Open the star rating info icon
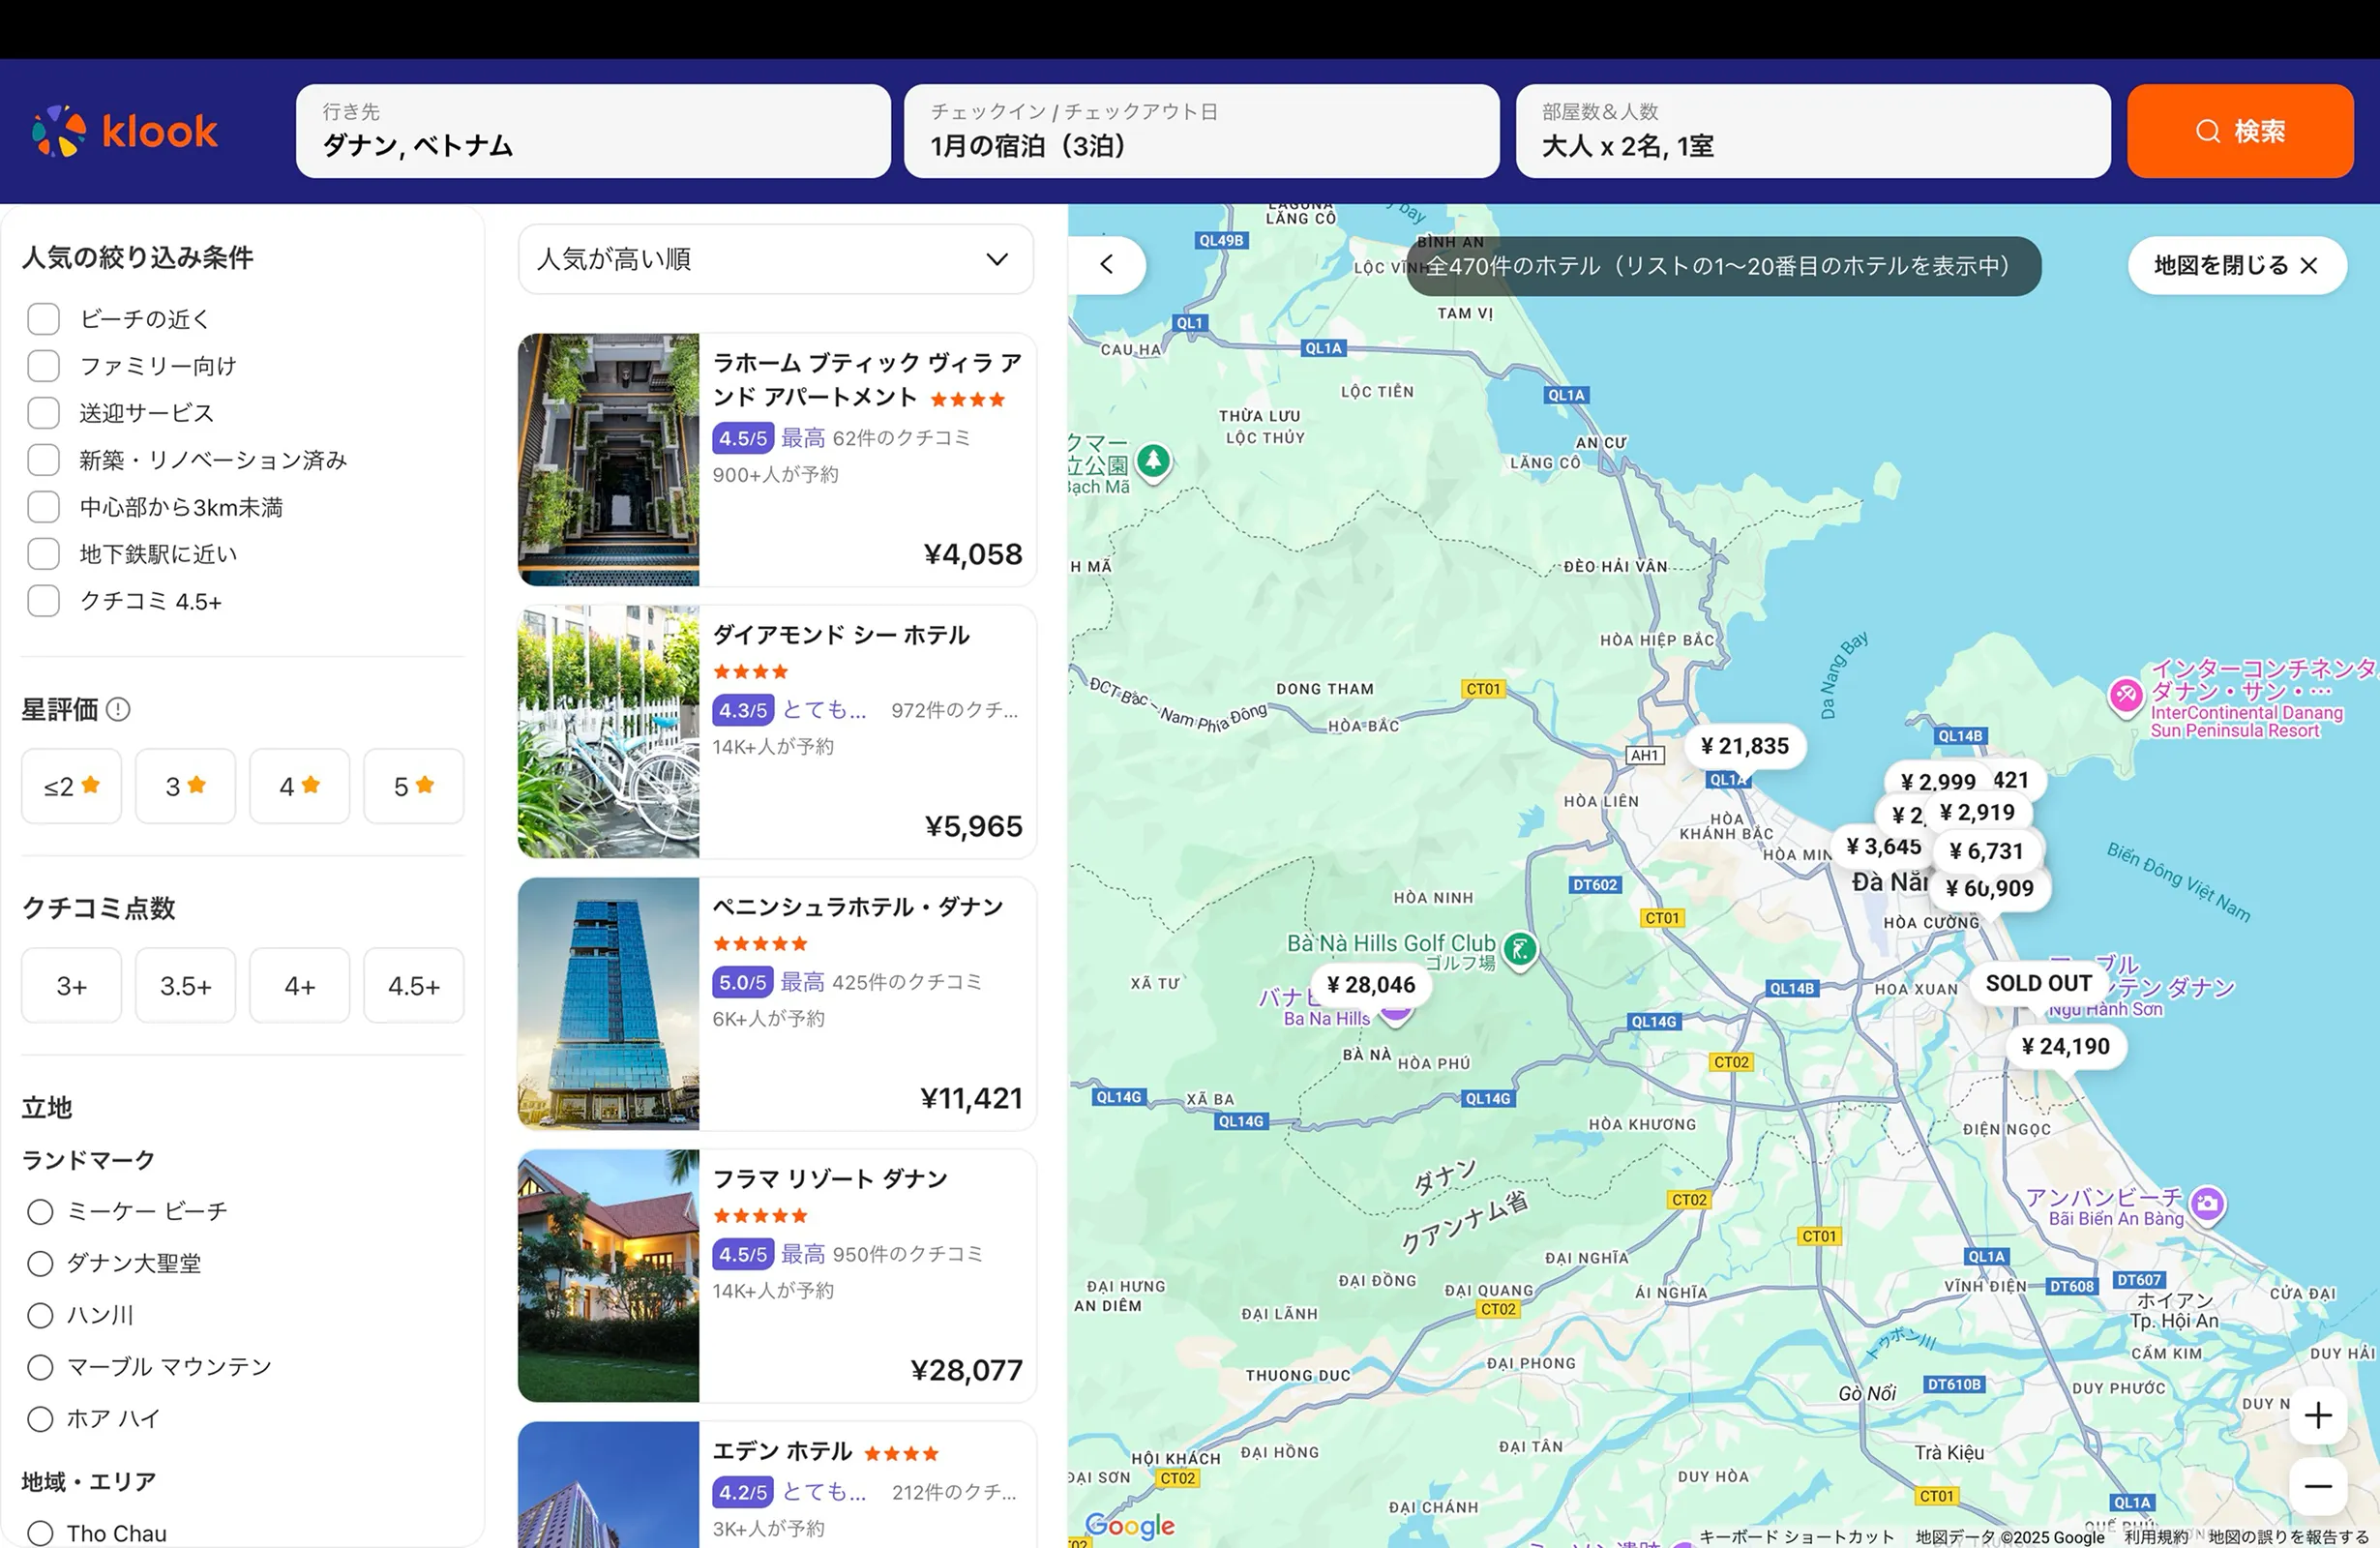Screen dimensions: 2380x1548 [118, 710]
